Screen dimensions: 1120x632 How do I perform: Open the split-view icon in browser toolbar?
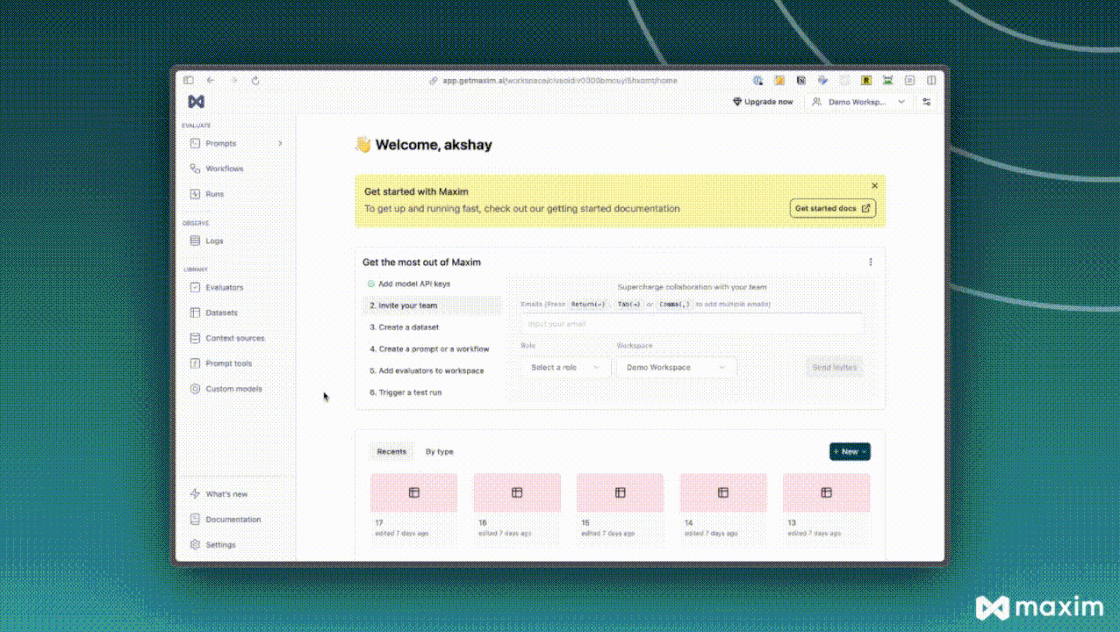(931, 81)
